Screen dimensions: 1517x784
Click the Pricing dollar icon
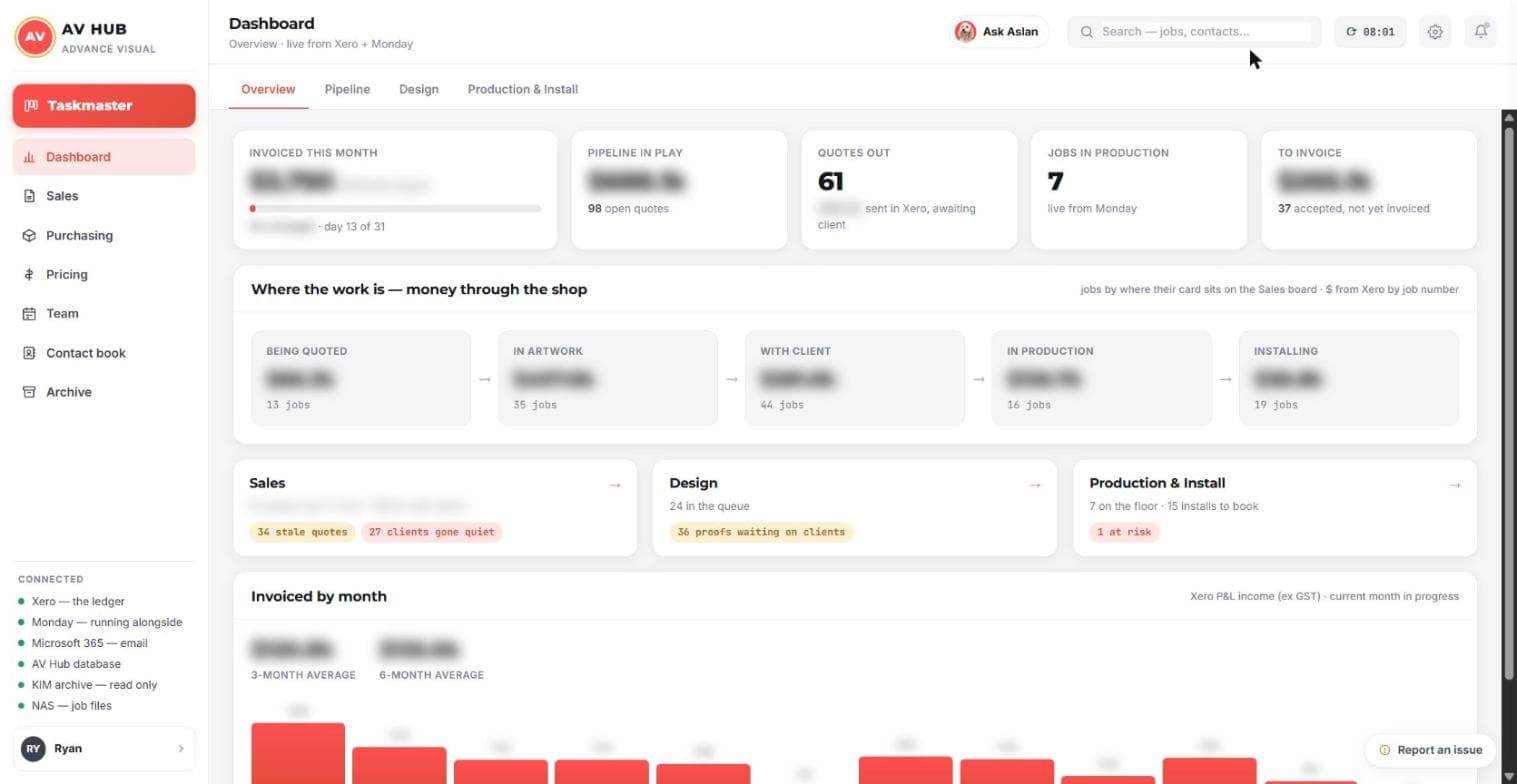click(29, 274)
